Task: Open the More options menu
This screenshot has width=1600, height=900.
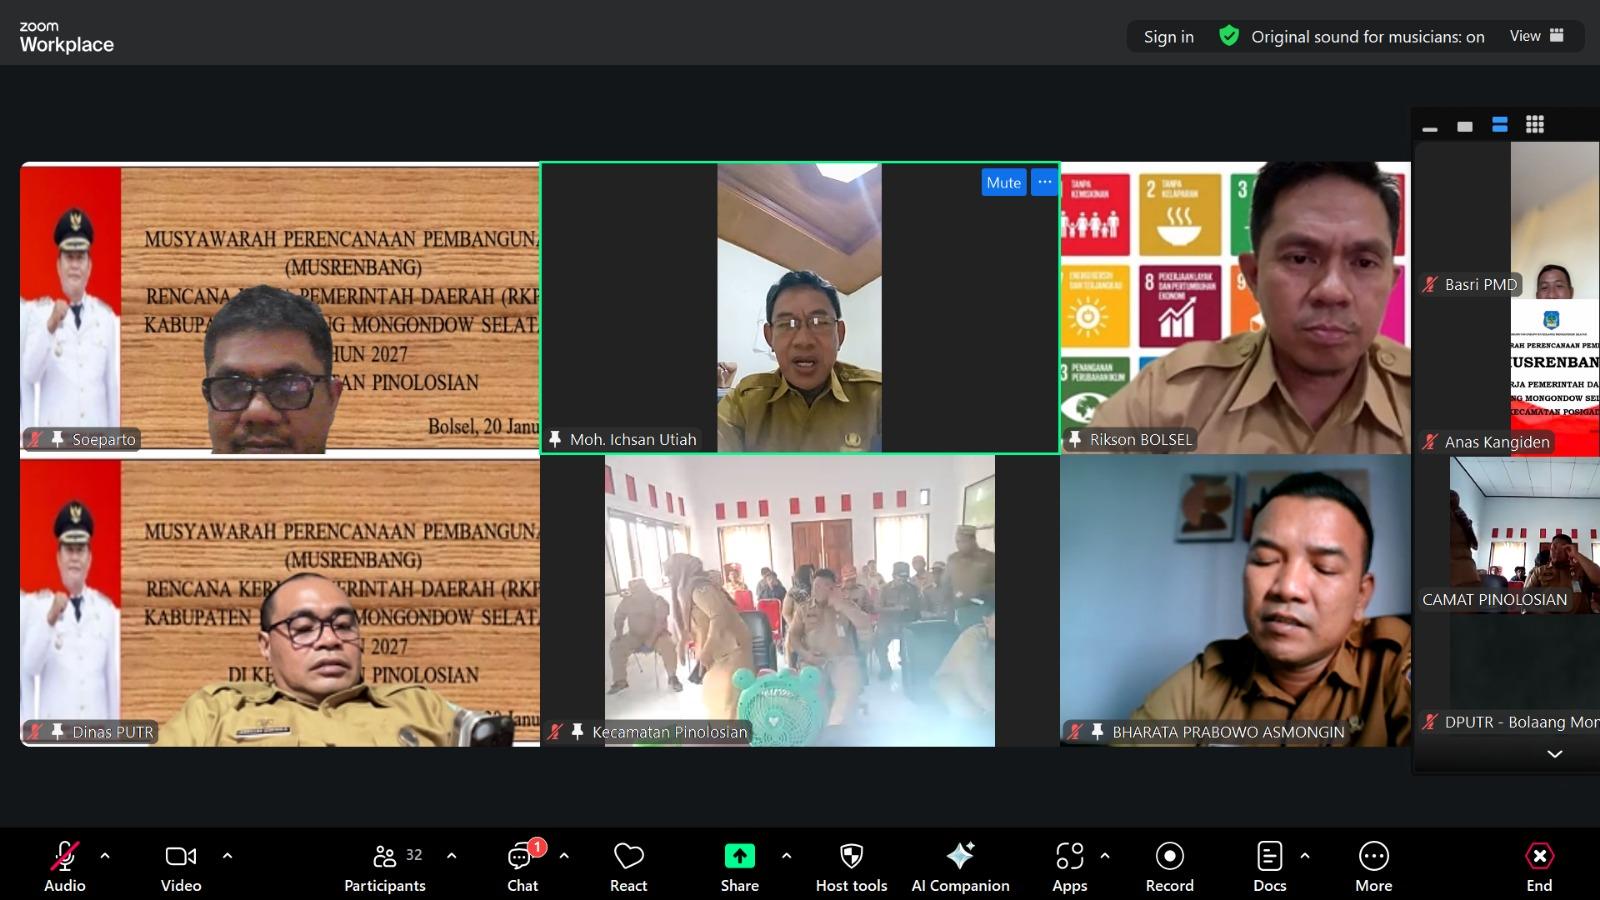Action: 1373,866
